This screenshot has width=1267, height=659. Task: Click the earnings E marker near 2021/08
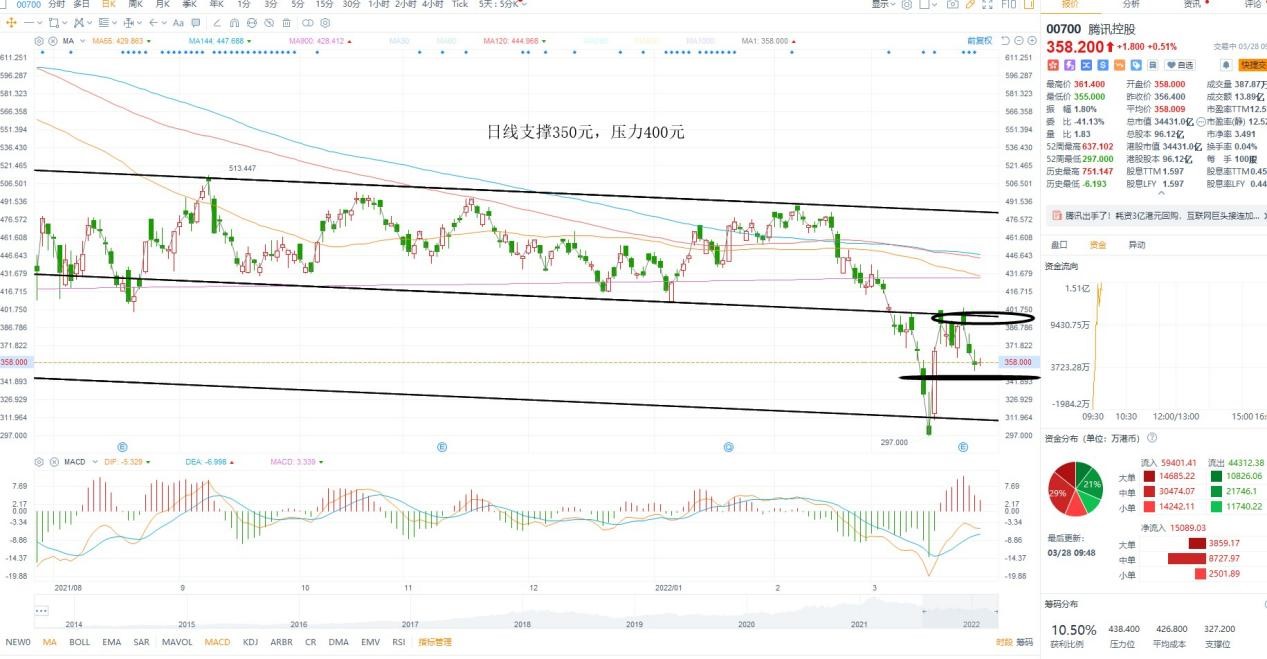(122, 447)
